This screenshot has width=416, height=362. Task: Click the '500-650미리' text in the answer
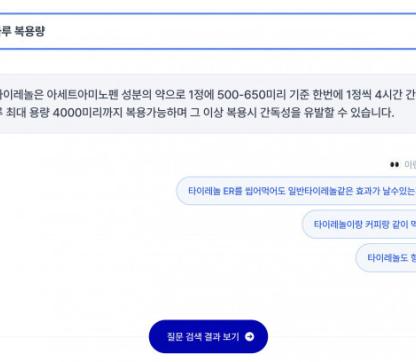point(251,95)
